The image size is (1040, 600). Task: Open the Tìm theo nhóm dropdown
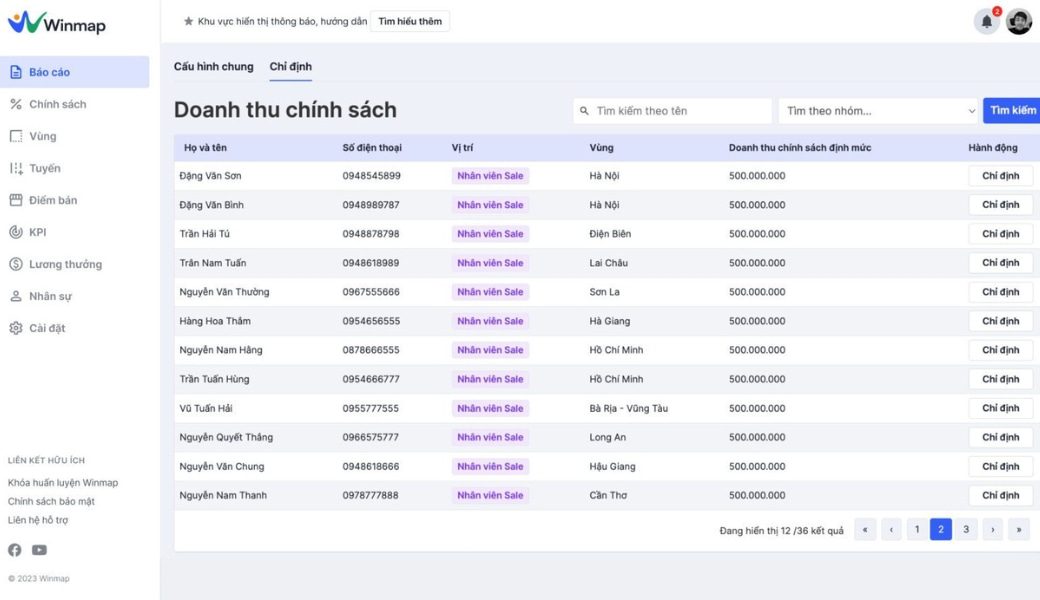coord(878,111)
